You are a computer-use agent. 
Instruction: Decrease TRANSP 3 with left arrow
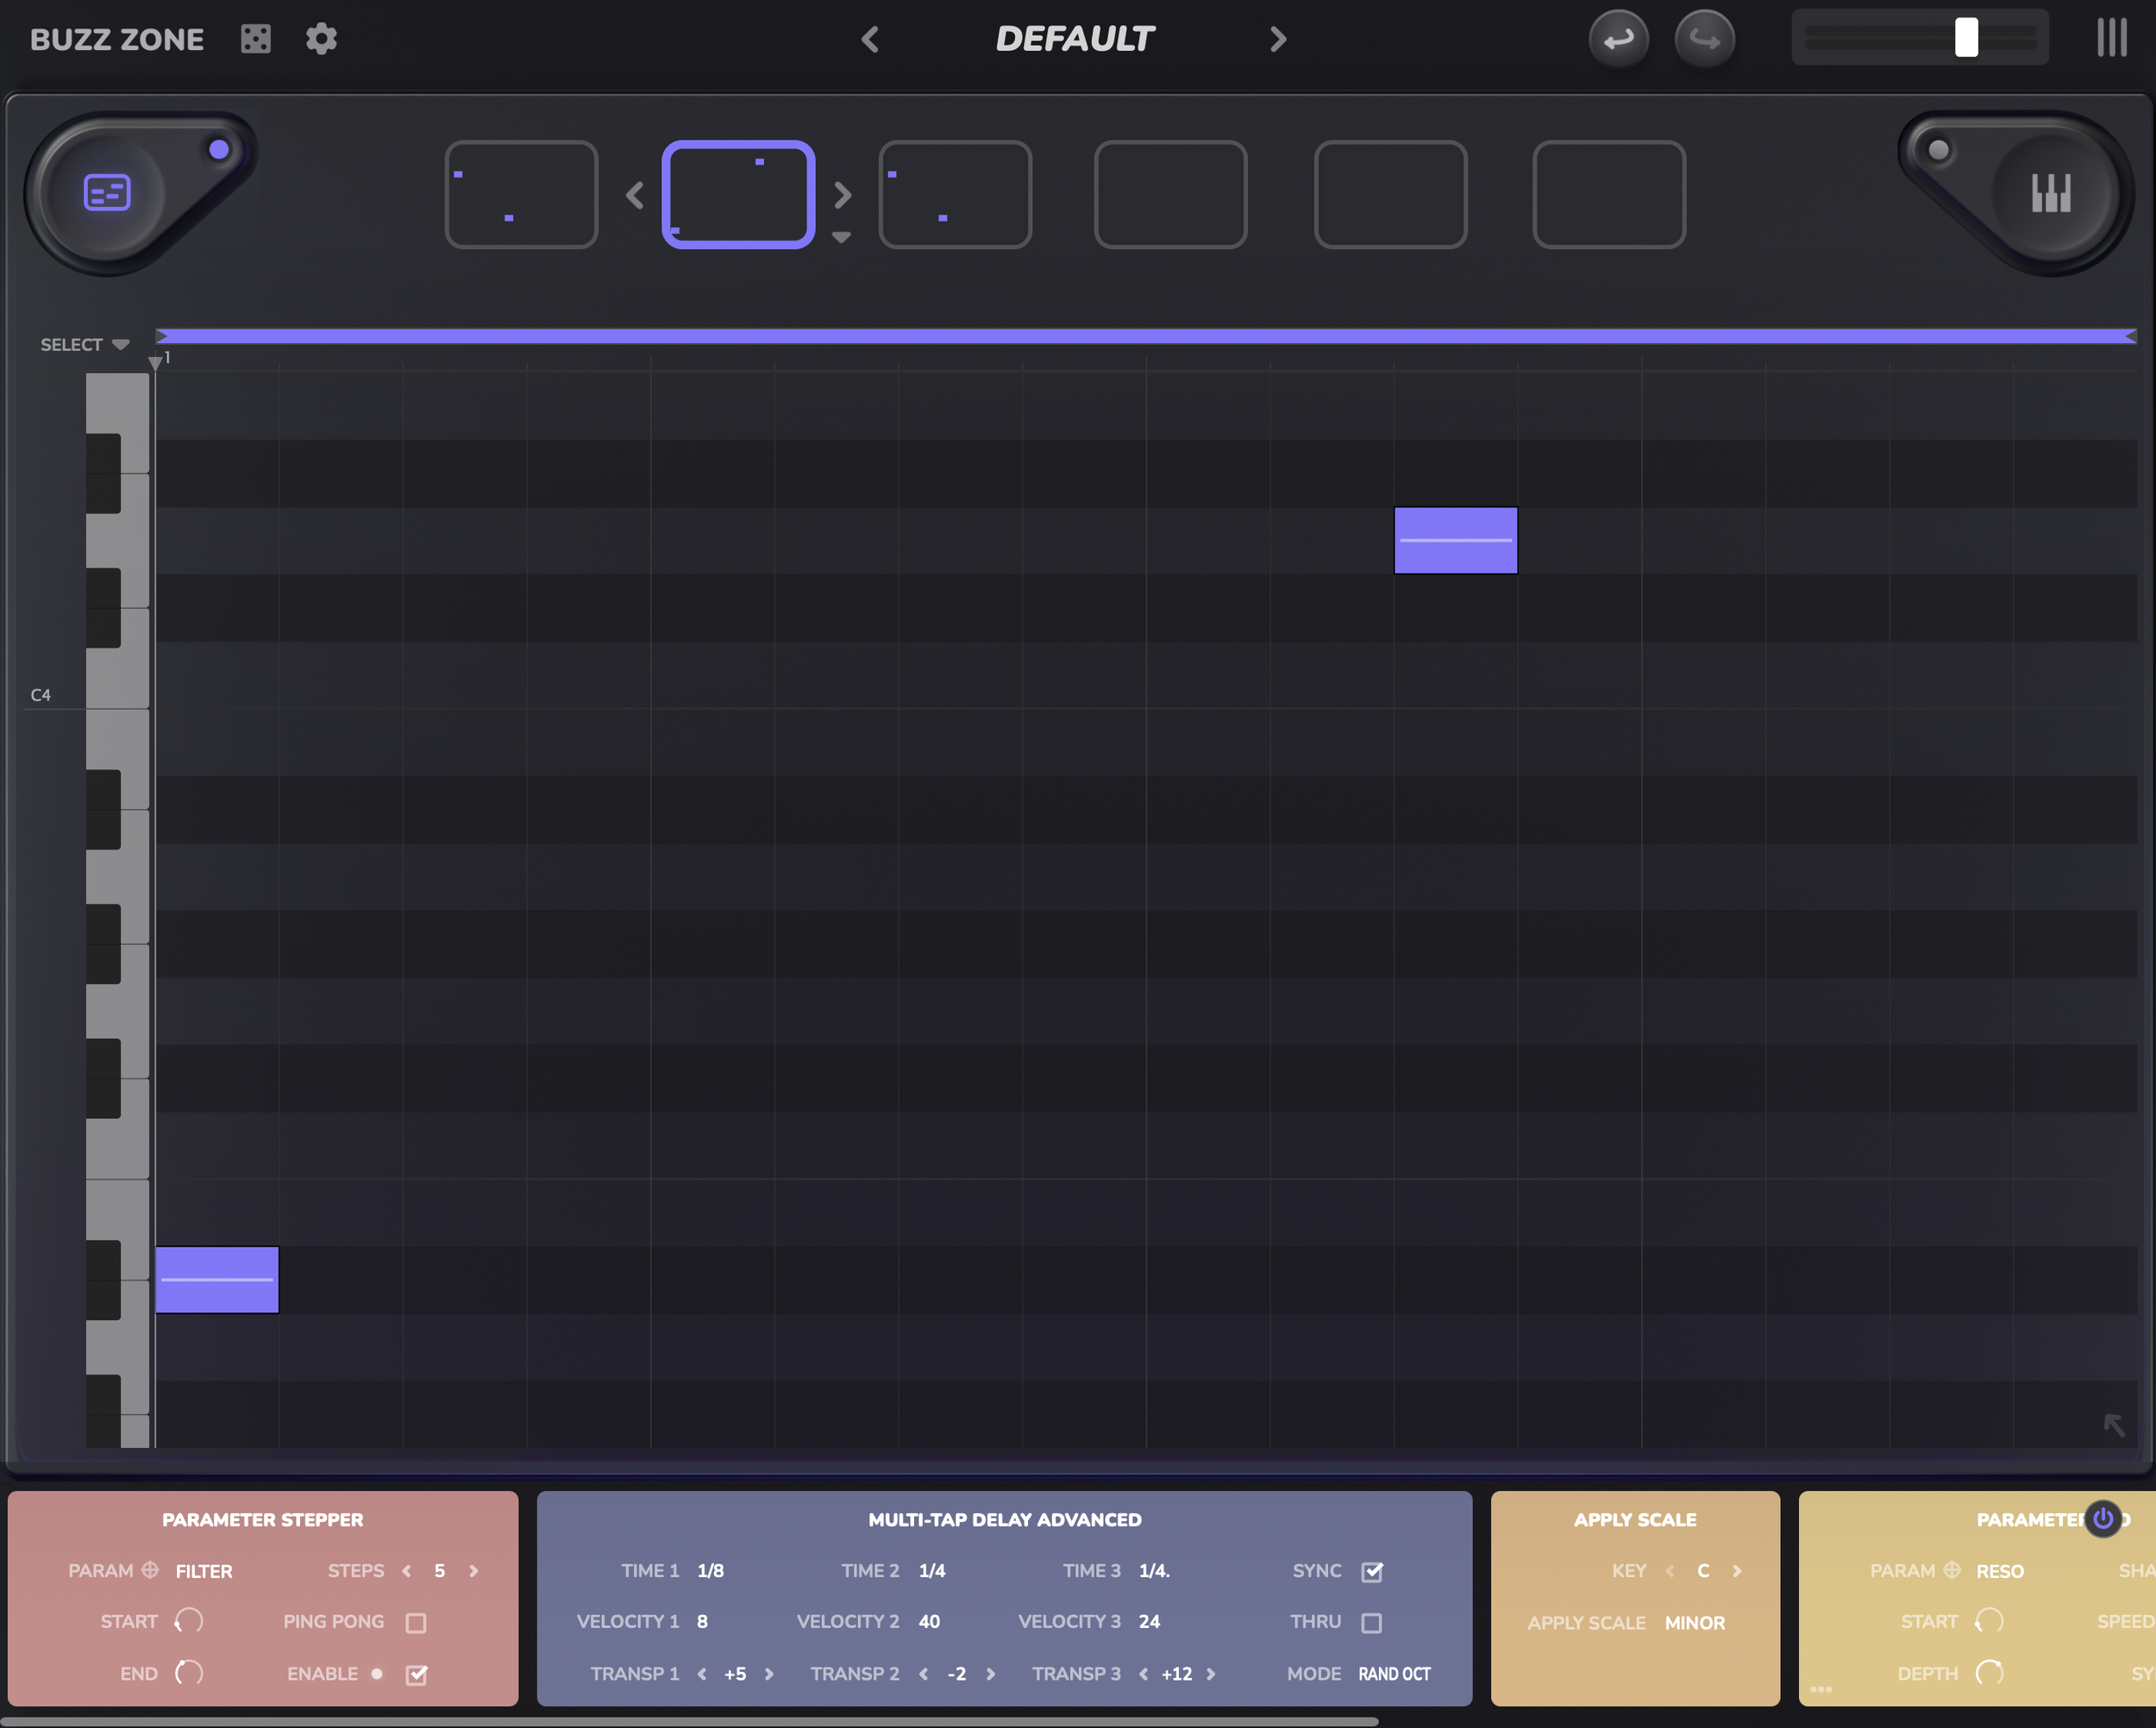click(1144, 1673)
